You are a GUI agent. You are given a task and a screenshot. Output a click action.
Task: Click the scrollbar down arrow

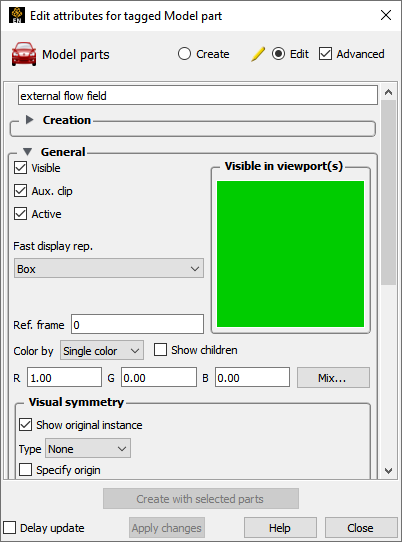point(389,470)
